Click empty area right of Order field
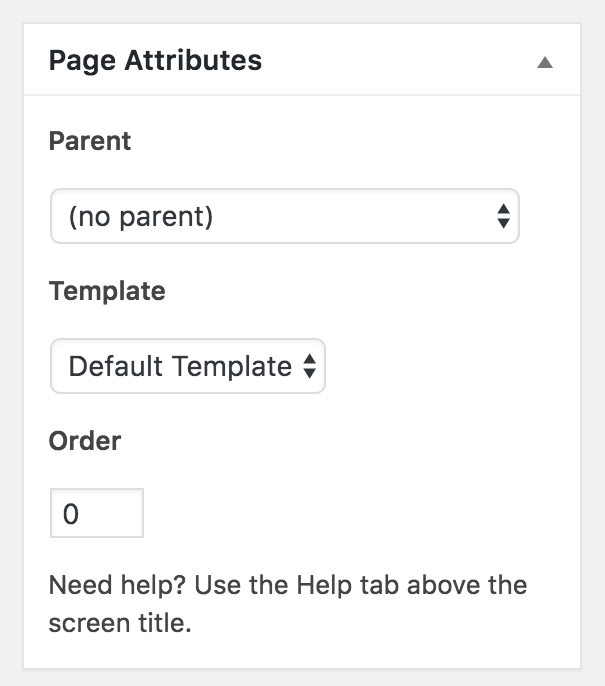This screenshot has width=605, height=686. [x=350, y=513]
